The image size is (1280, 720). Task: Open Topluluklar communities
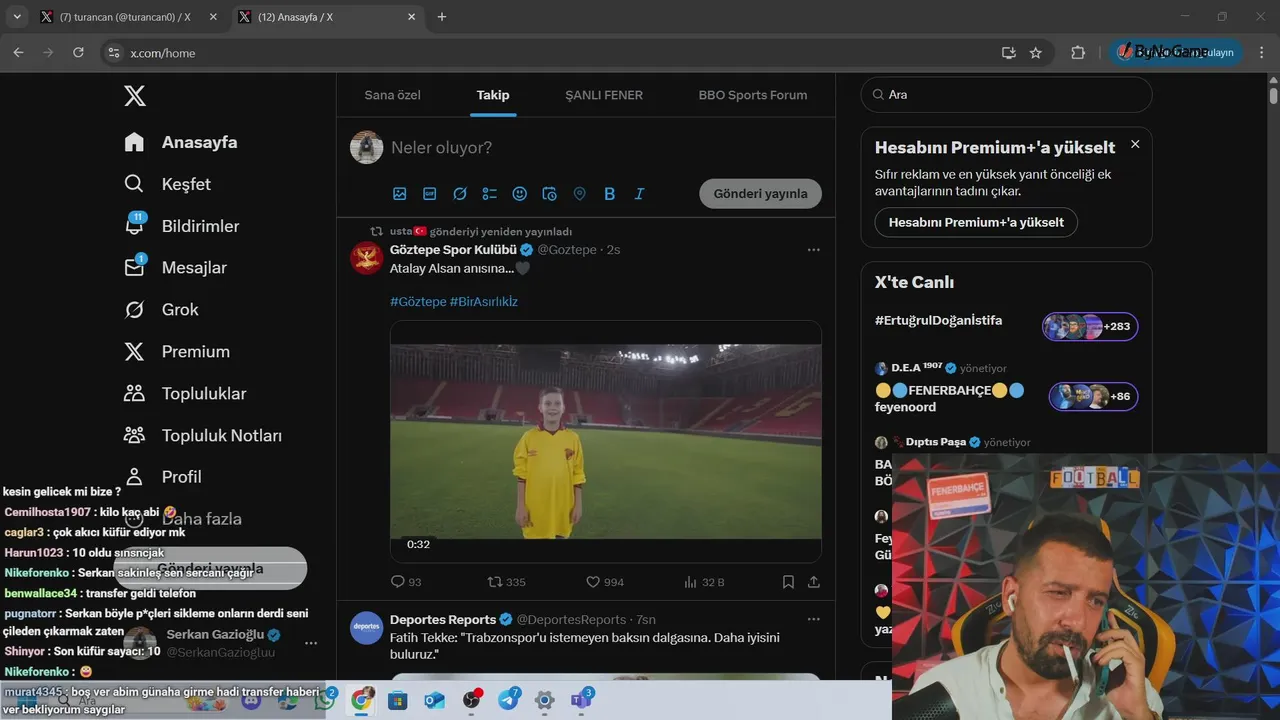point(184,393)
